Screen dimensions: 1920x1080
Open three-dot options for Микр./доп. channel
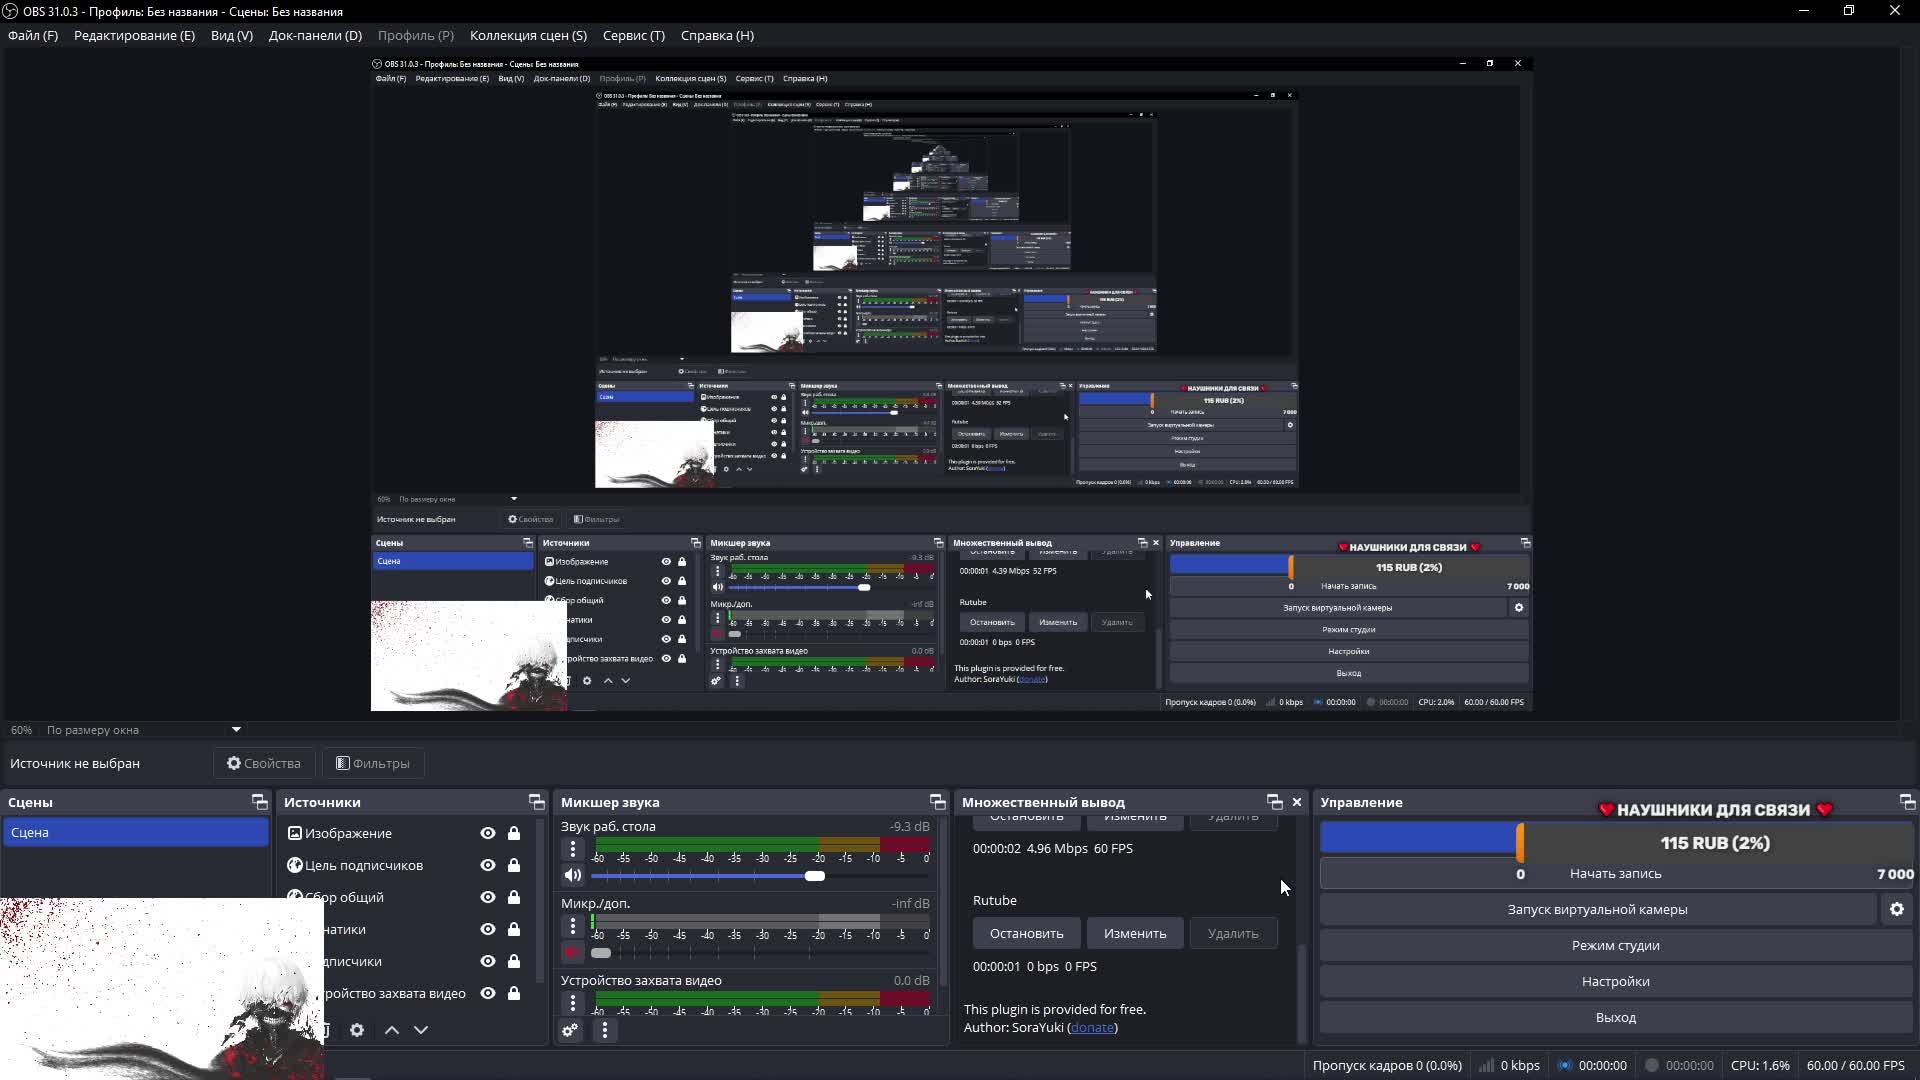(573, 926)
